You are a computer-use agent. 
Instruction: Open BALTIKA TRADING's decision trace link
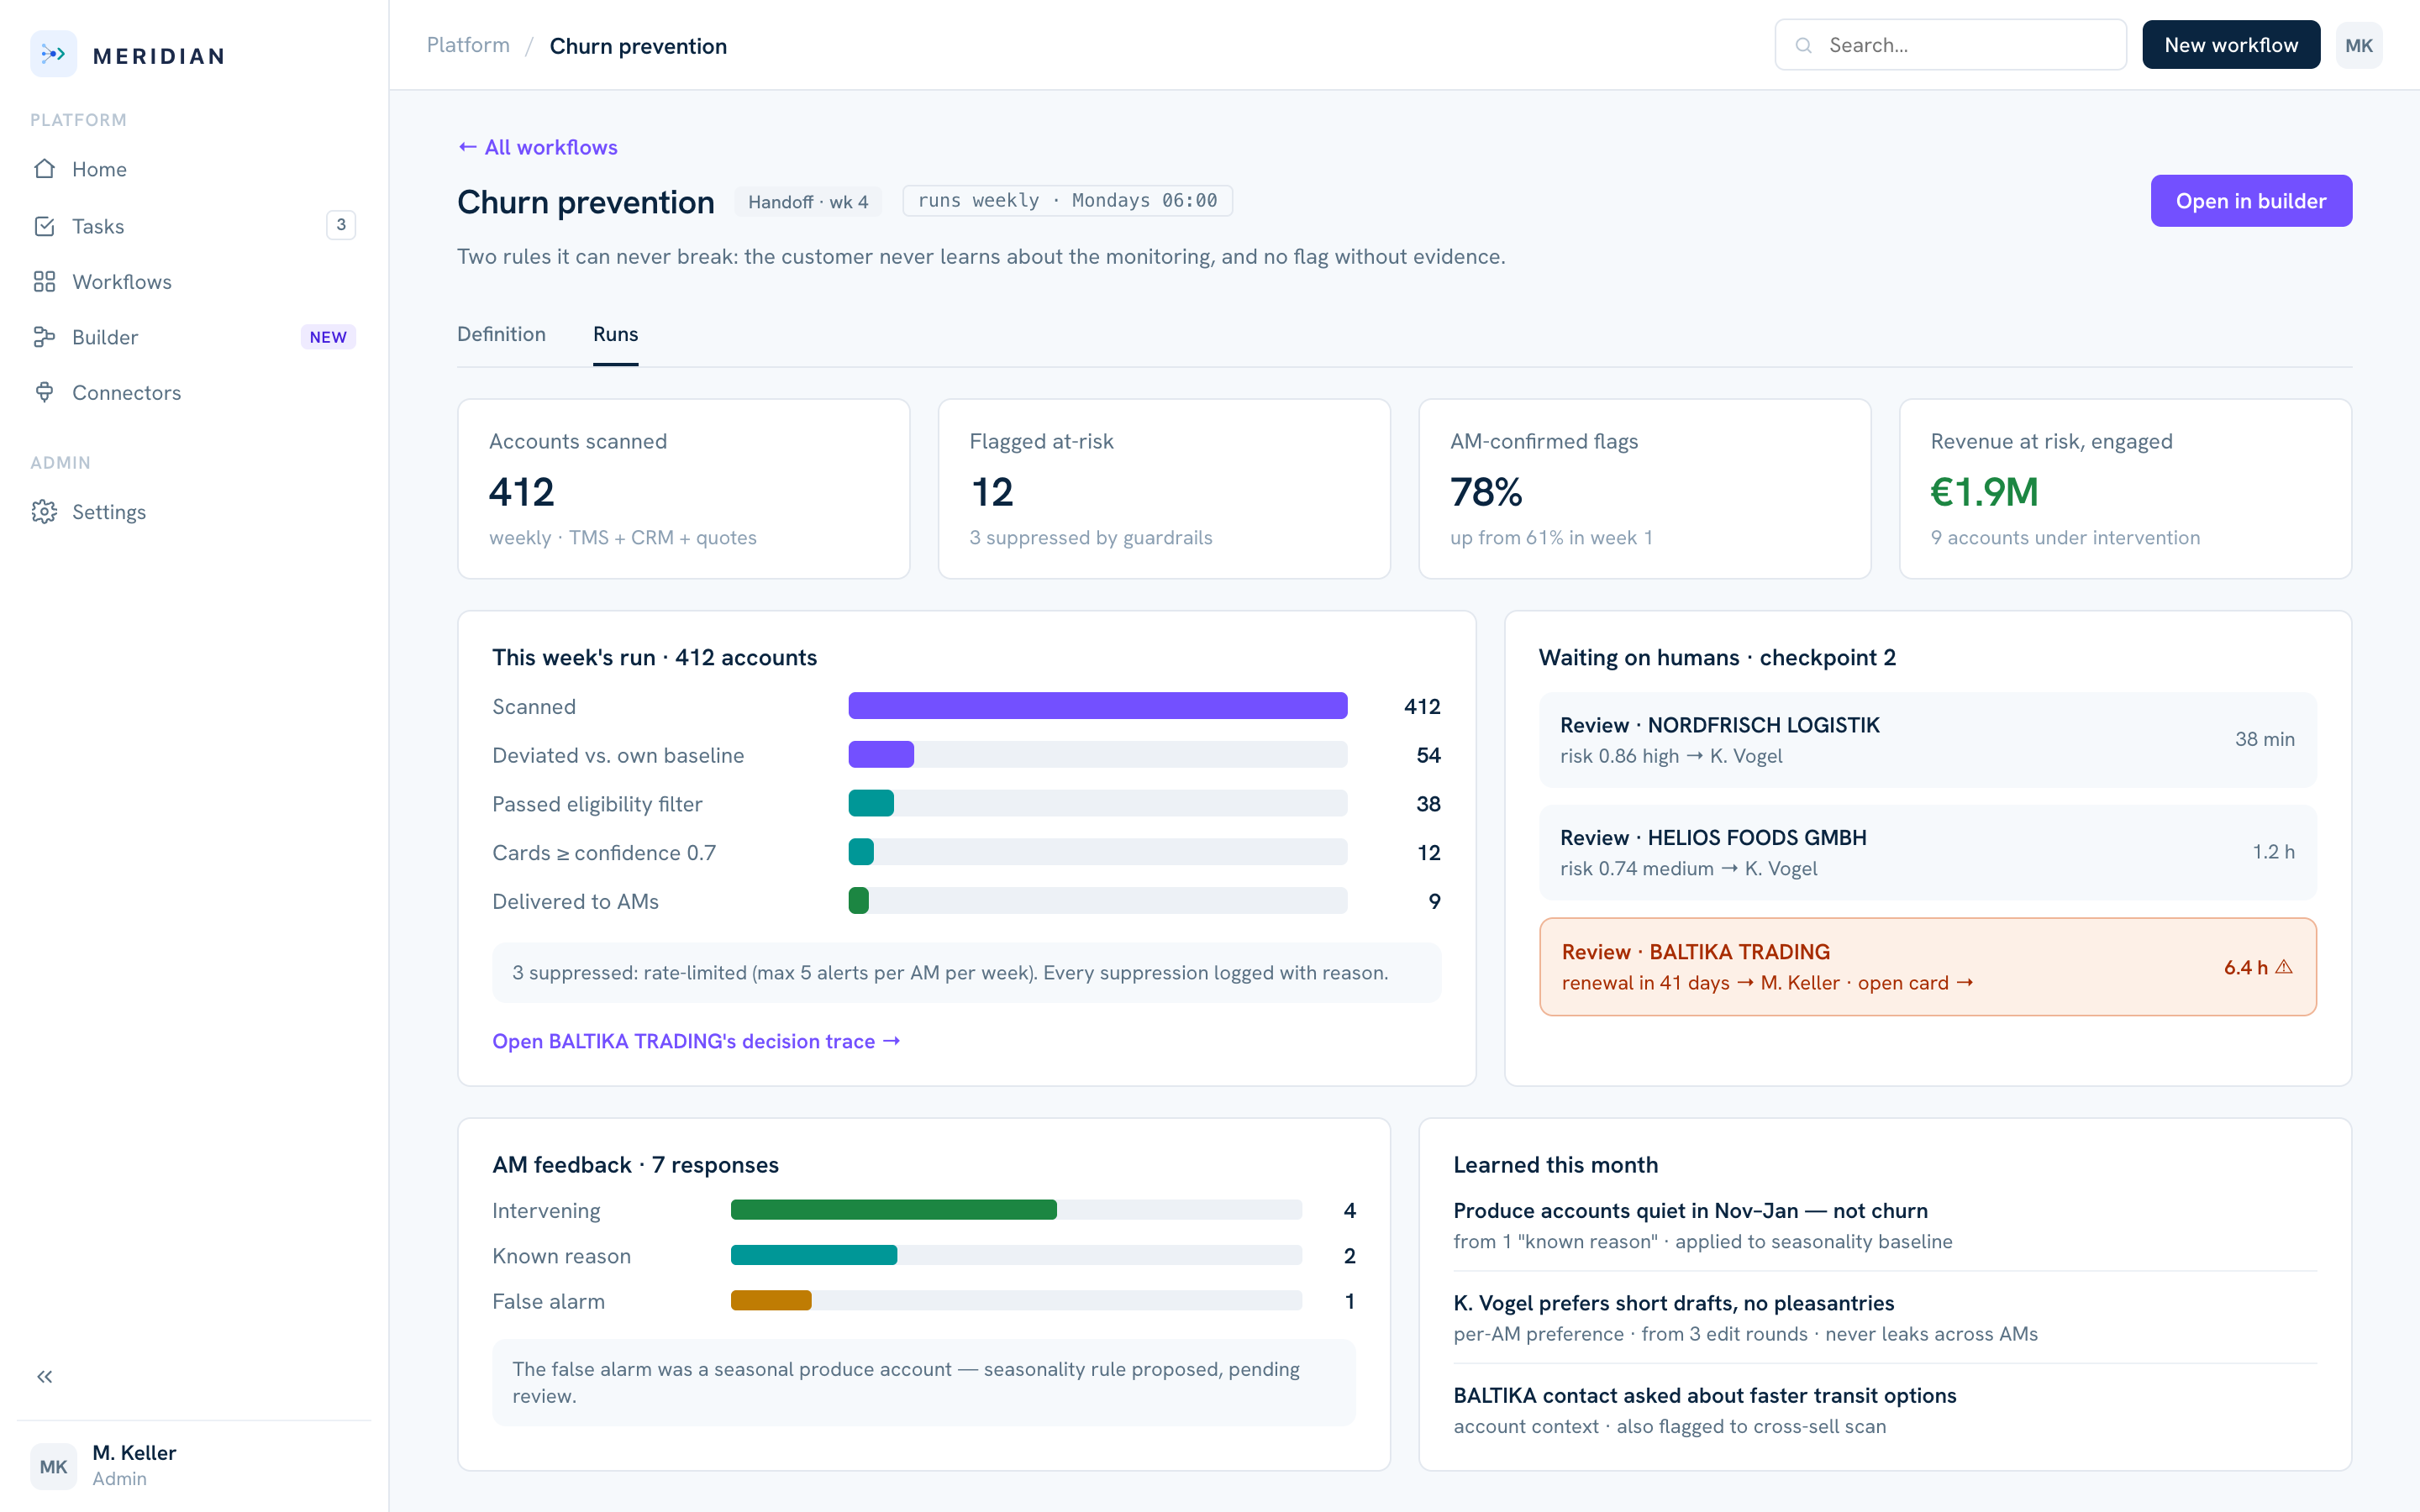pos(696,1041)
